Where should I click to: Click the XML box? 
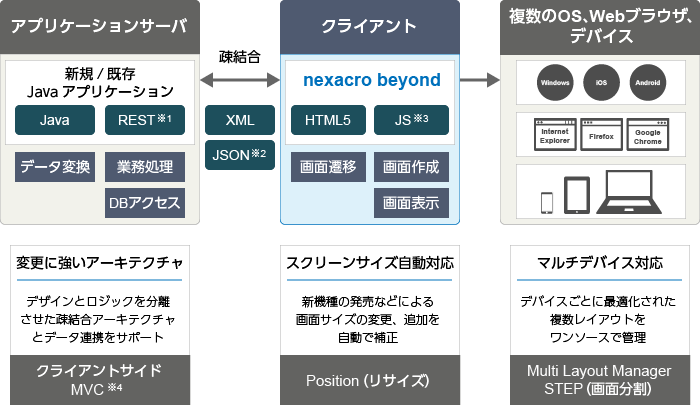(240, 120)
